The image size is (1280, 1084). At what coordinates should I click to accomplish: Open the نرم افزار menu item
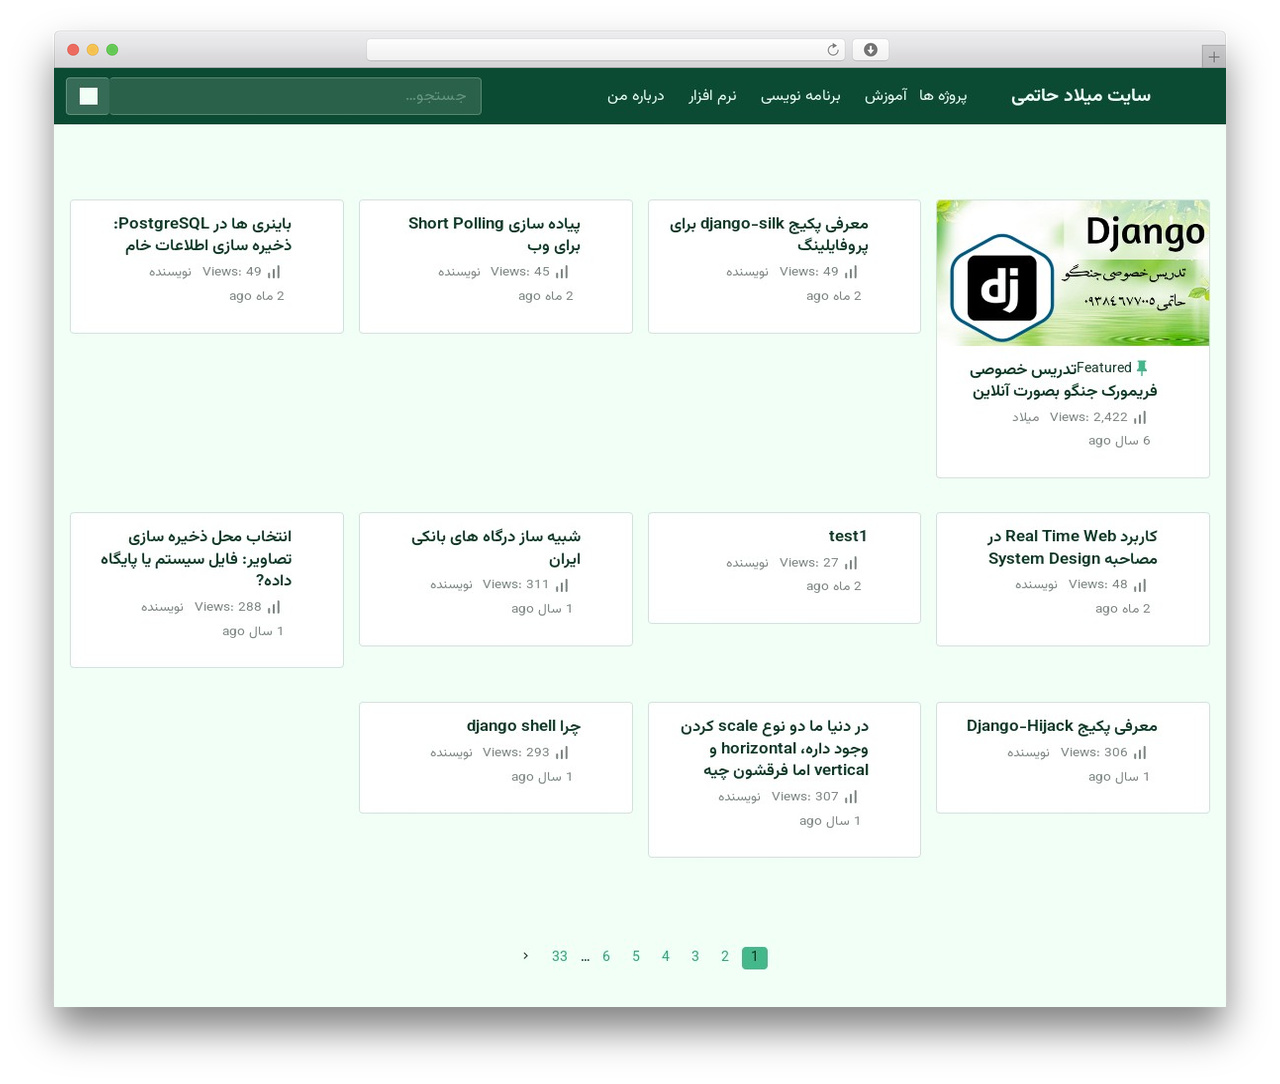(713, 96)
